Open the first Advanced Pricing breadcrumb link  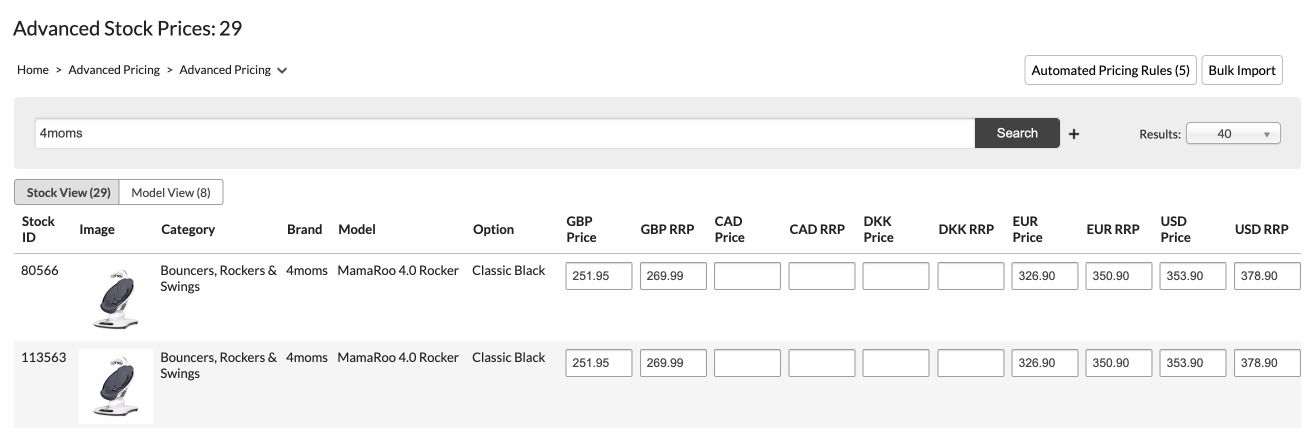click(114, 70)
